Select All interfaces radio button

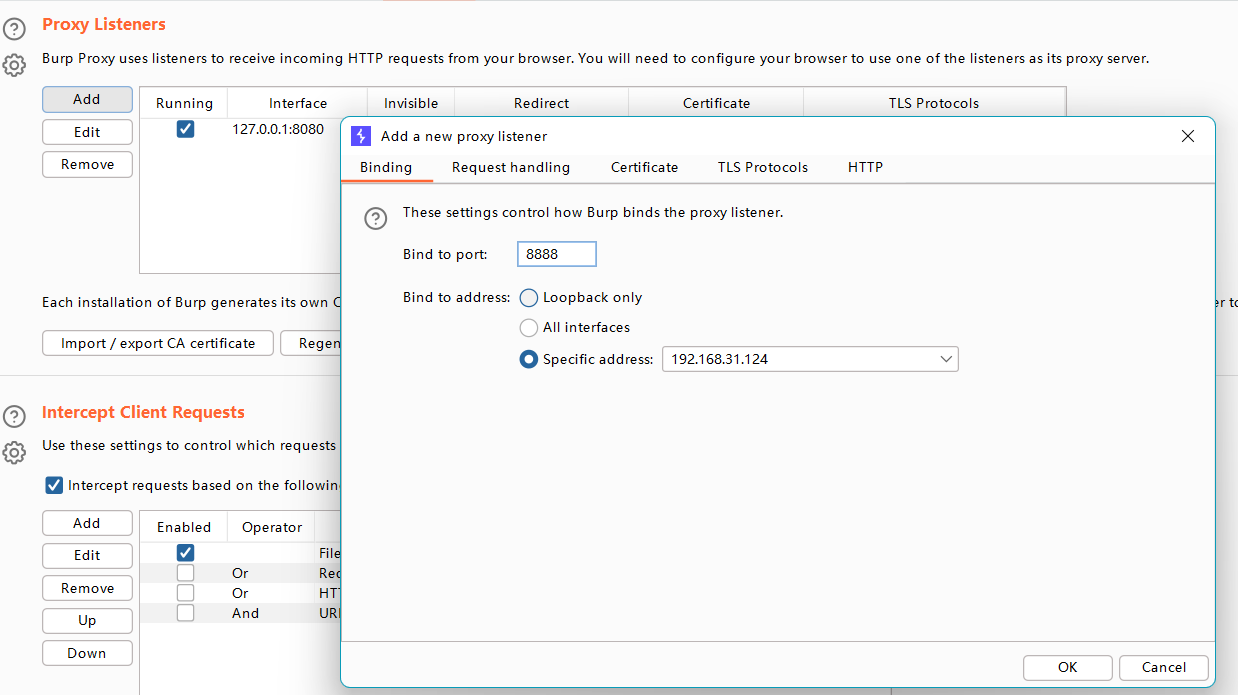point(529,328)
